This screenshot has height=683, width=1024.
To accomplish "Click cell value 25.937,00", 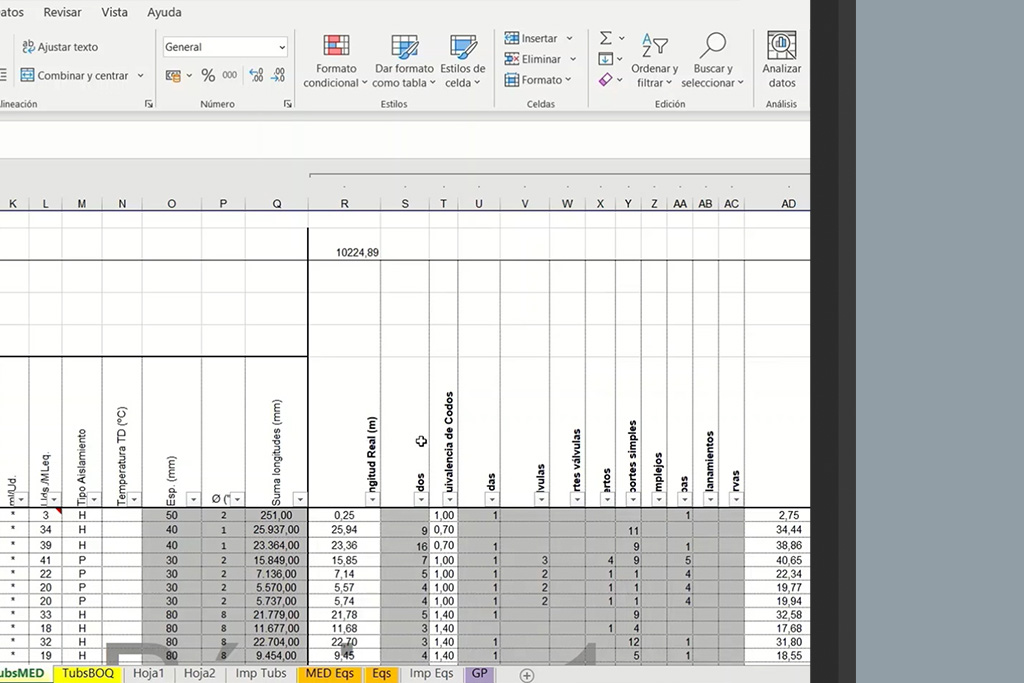I will (276, 530).
